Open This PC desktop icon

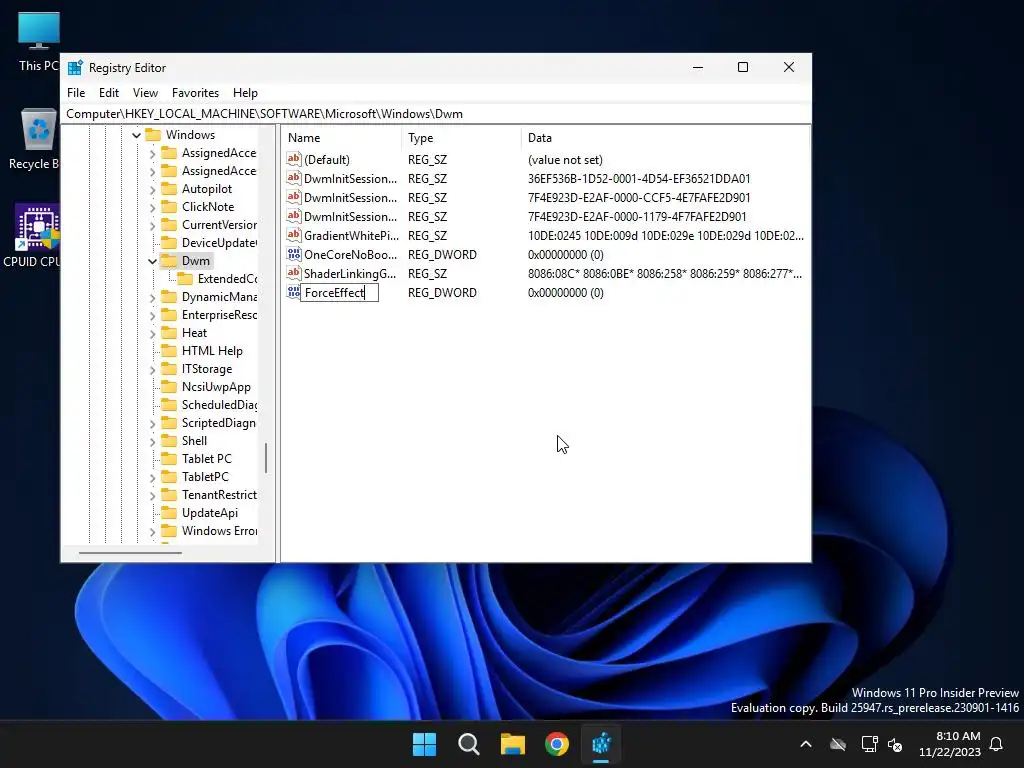(39, 40)
